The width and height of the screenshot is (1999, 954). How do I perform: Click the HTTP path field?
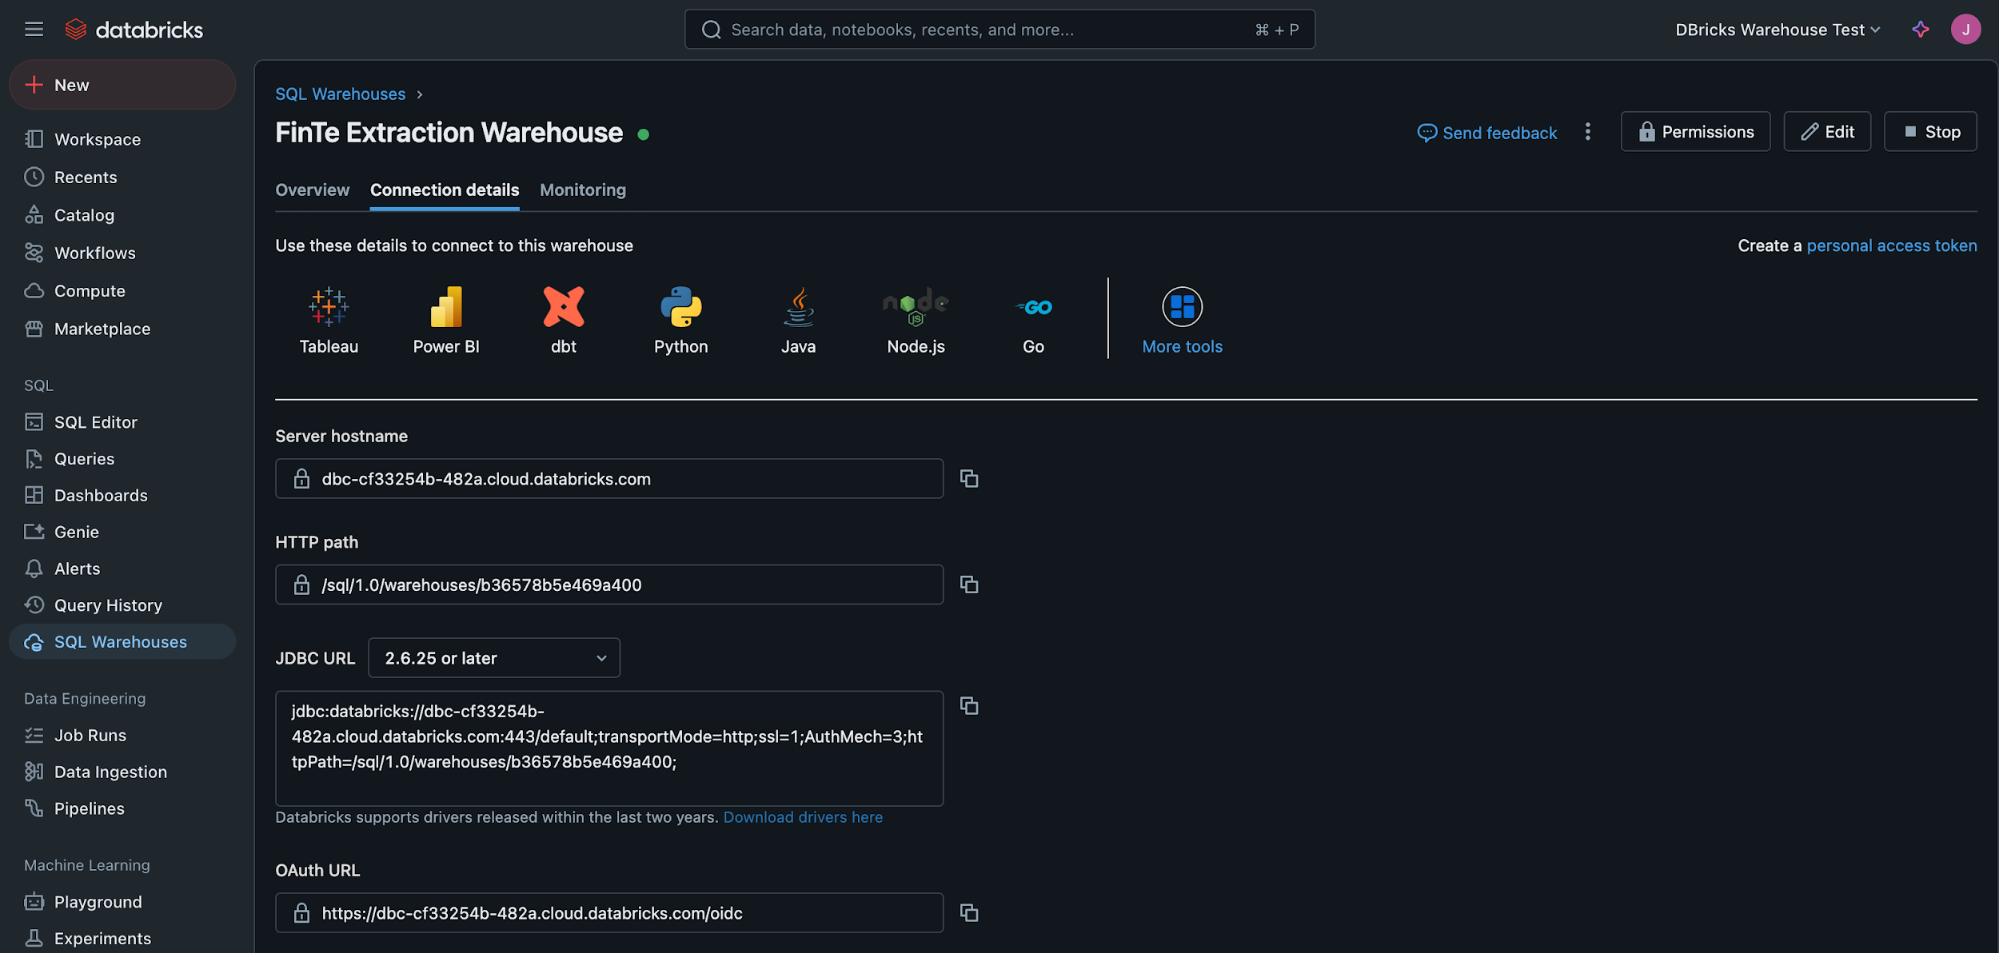point(609,585)
